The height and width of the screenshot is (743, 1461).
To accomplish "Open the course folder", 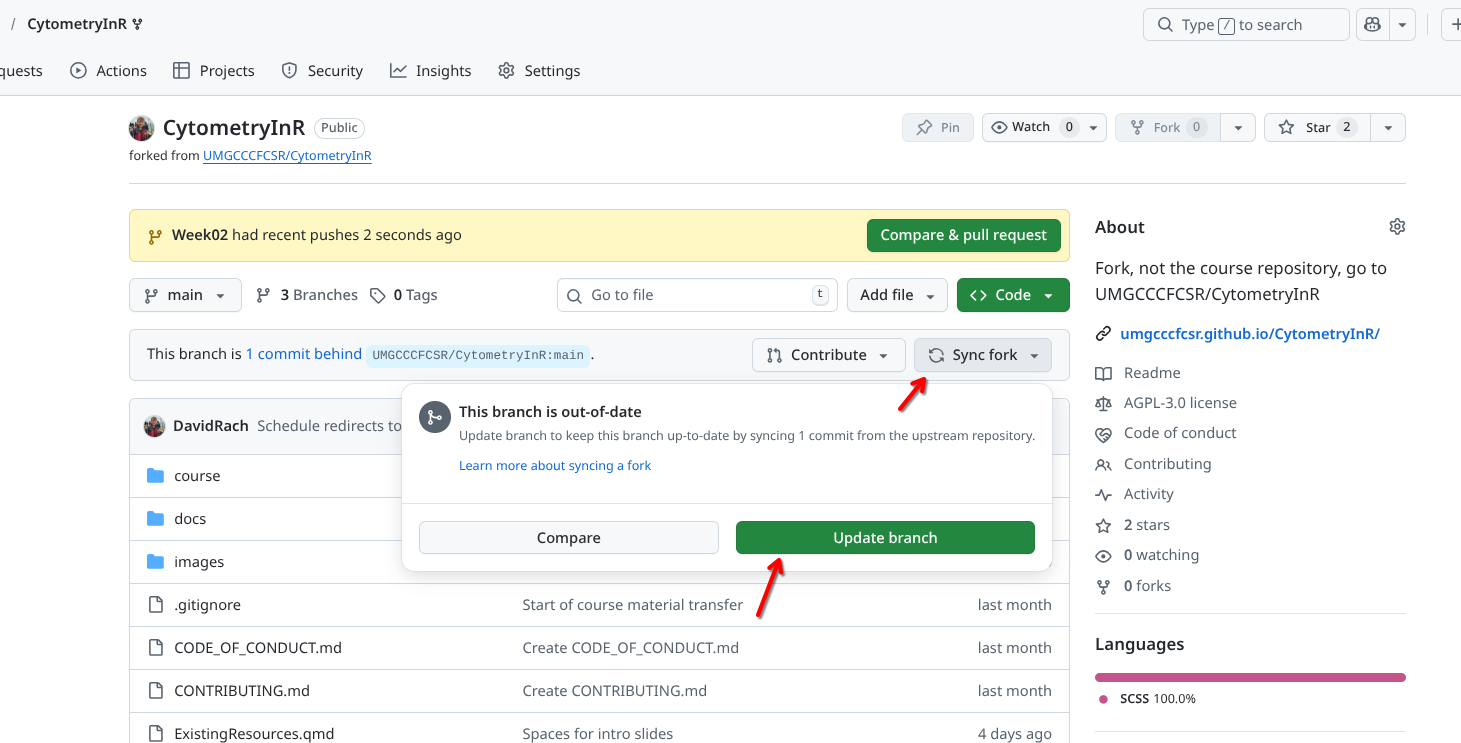I will [197, 476].
